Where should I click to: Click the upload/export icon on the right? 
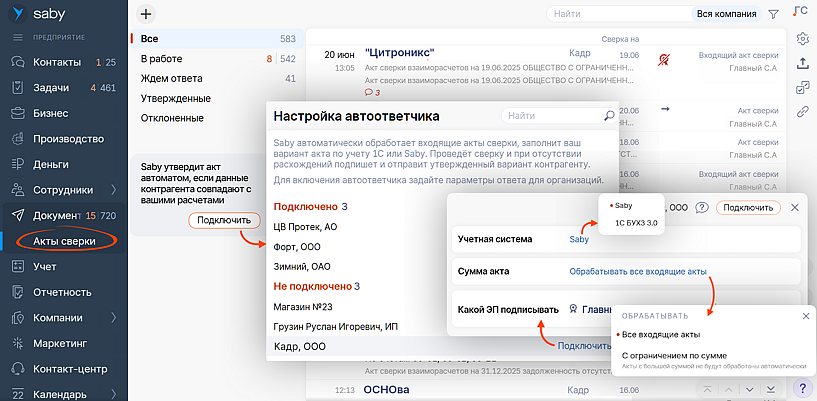(802, 63)
